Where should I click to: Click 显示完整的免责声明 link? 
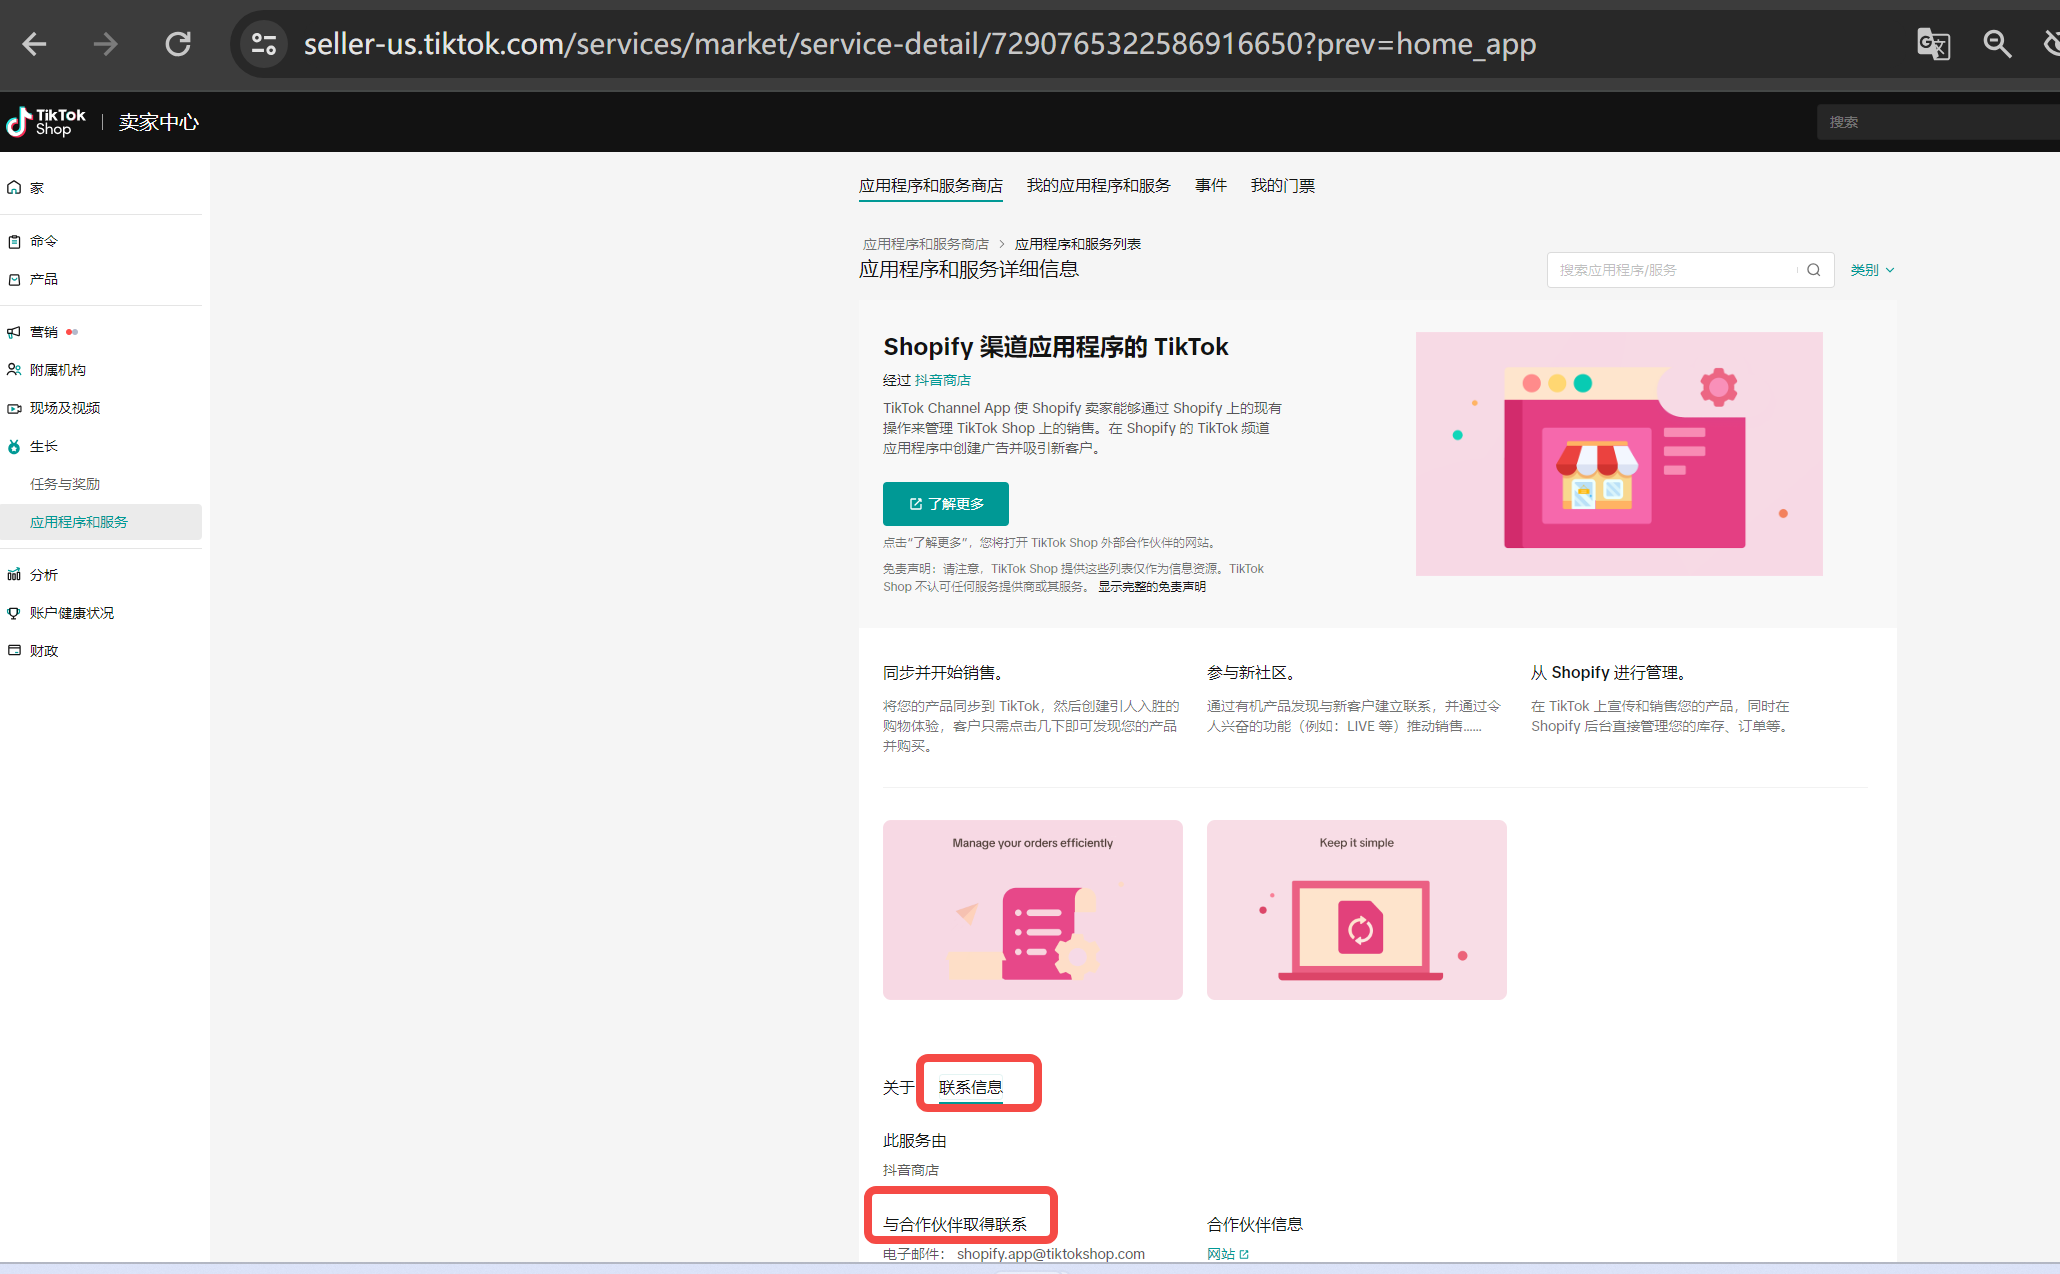tap(1151, 587)
